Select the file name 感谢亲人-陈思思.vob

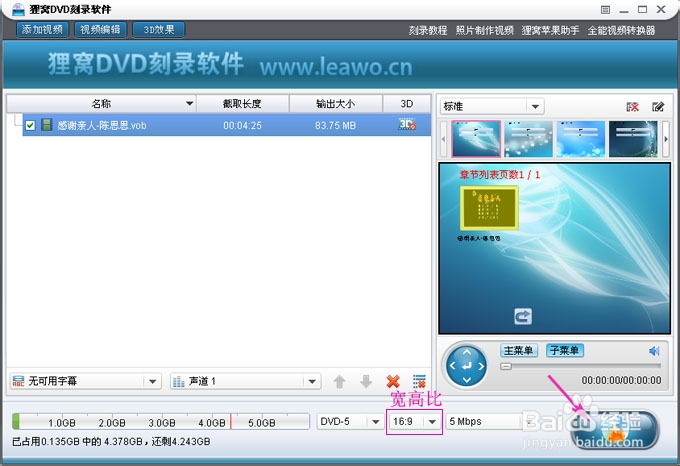(102, 125)
